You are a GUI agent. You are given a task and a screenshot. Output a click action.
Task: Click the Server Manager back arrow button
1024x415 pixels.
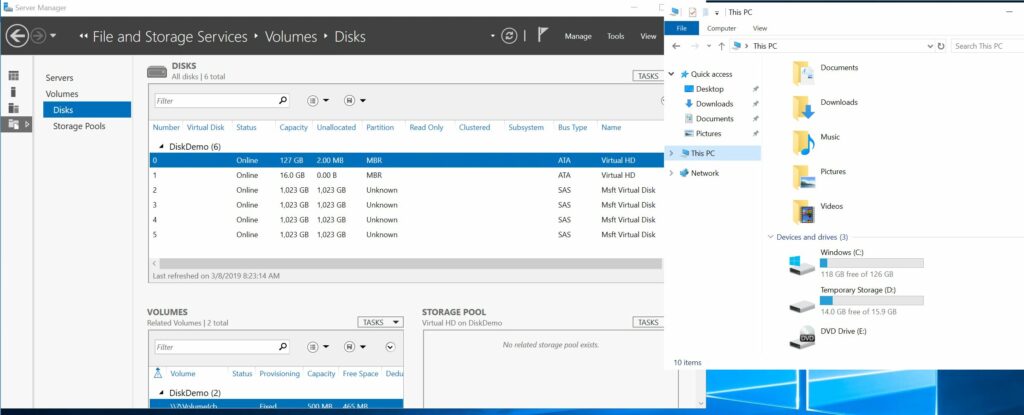coord(17,35)
